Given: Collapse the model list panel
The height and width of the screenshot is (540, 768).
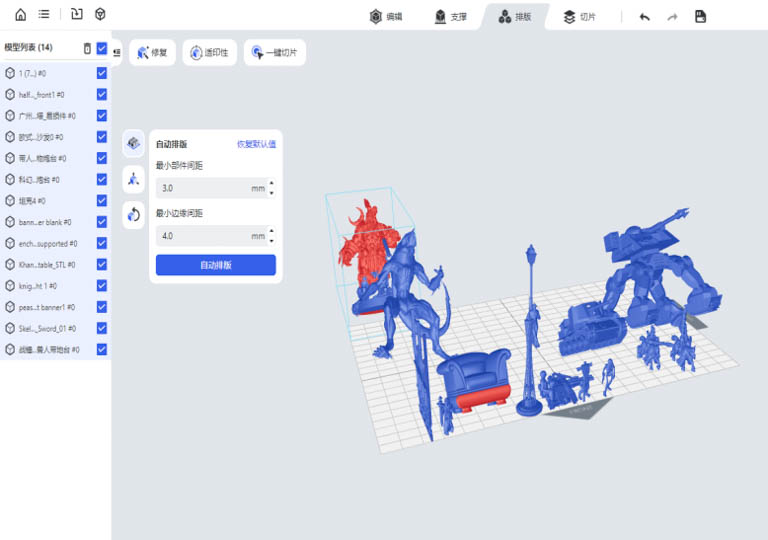Looking at the screenshot, I should click(117, 52).
